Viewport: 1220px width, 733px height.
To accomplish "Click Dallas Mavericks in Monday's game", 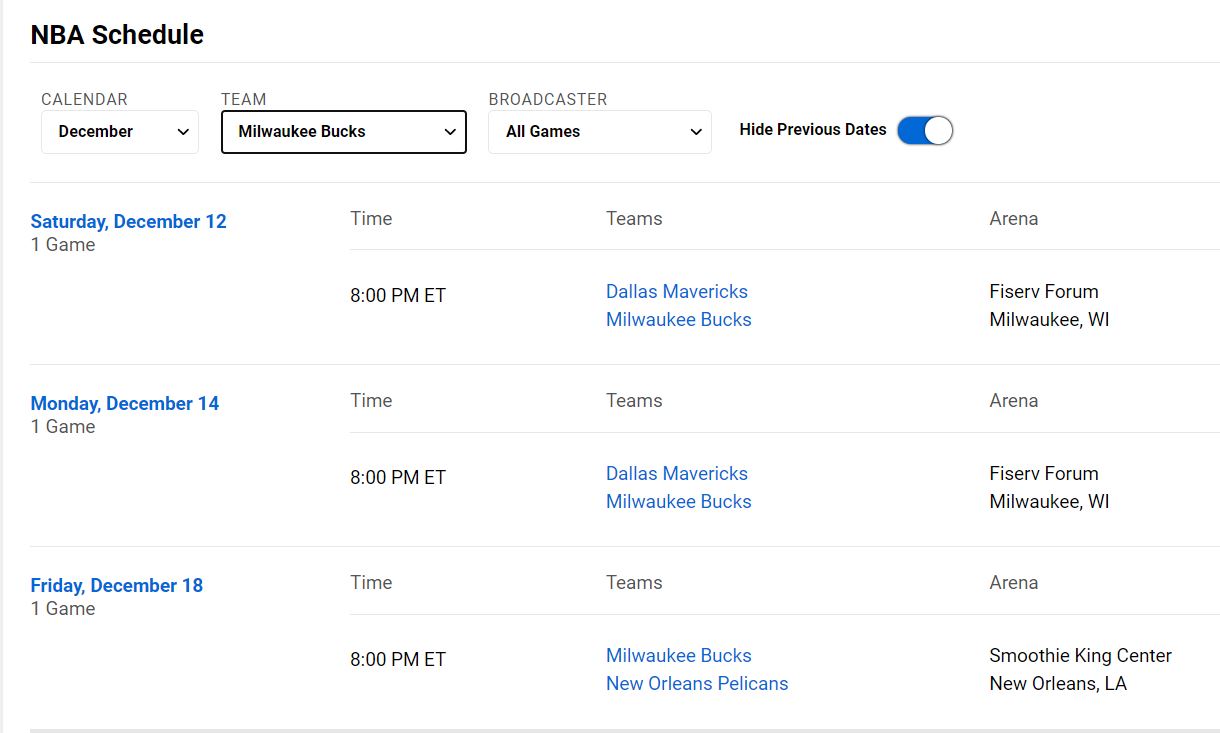I will point(677,474).
